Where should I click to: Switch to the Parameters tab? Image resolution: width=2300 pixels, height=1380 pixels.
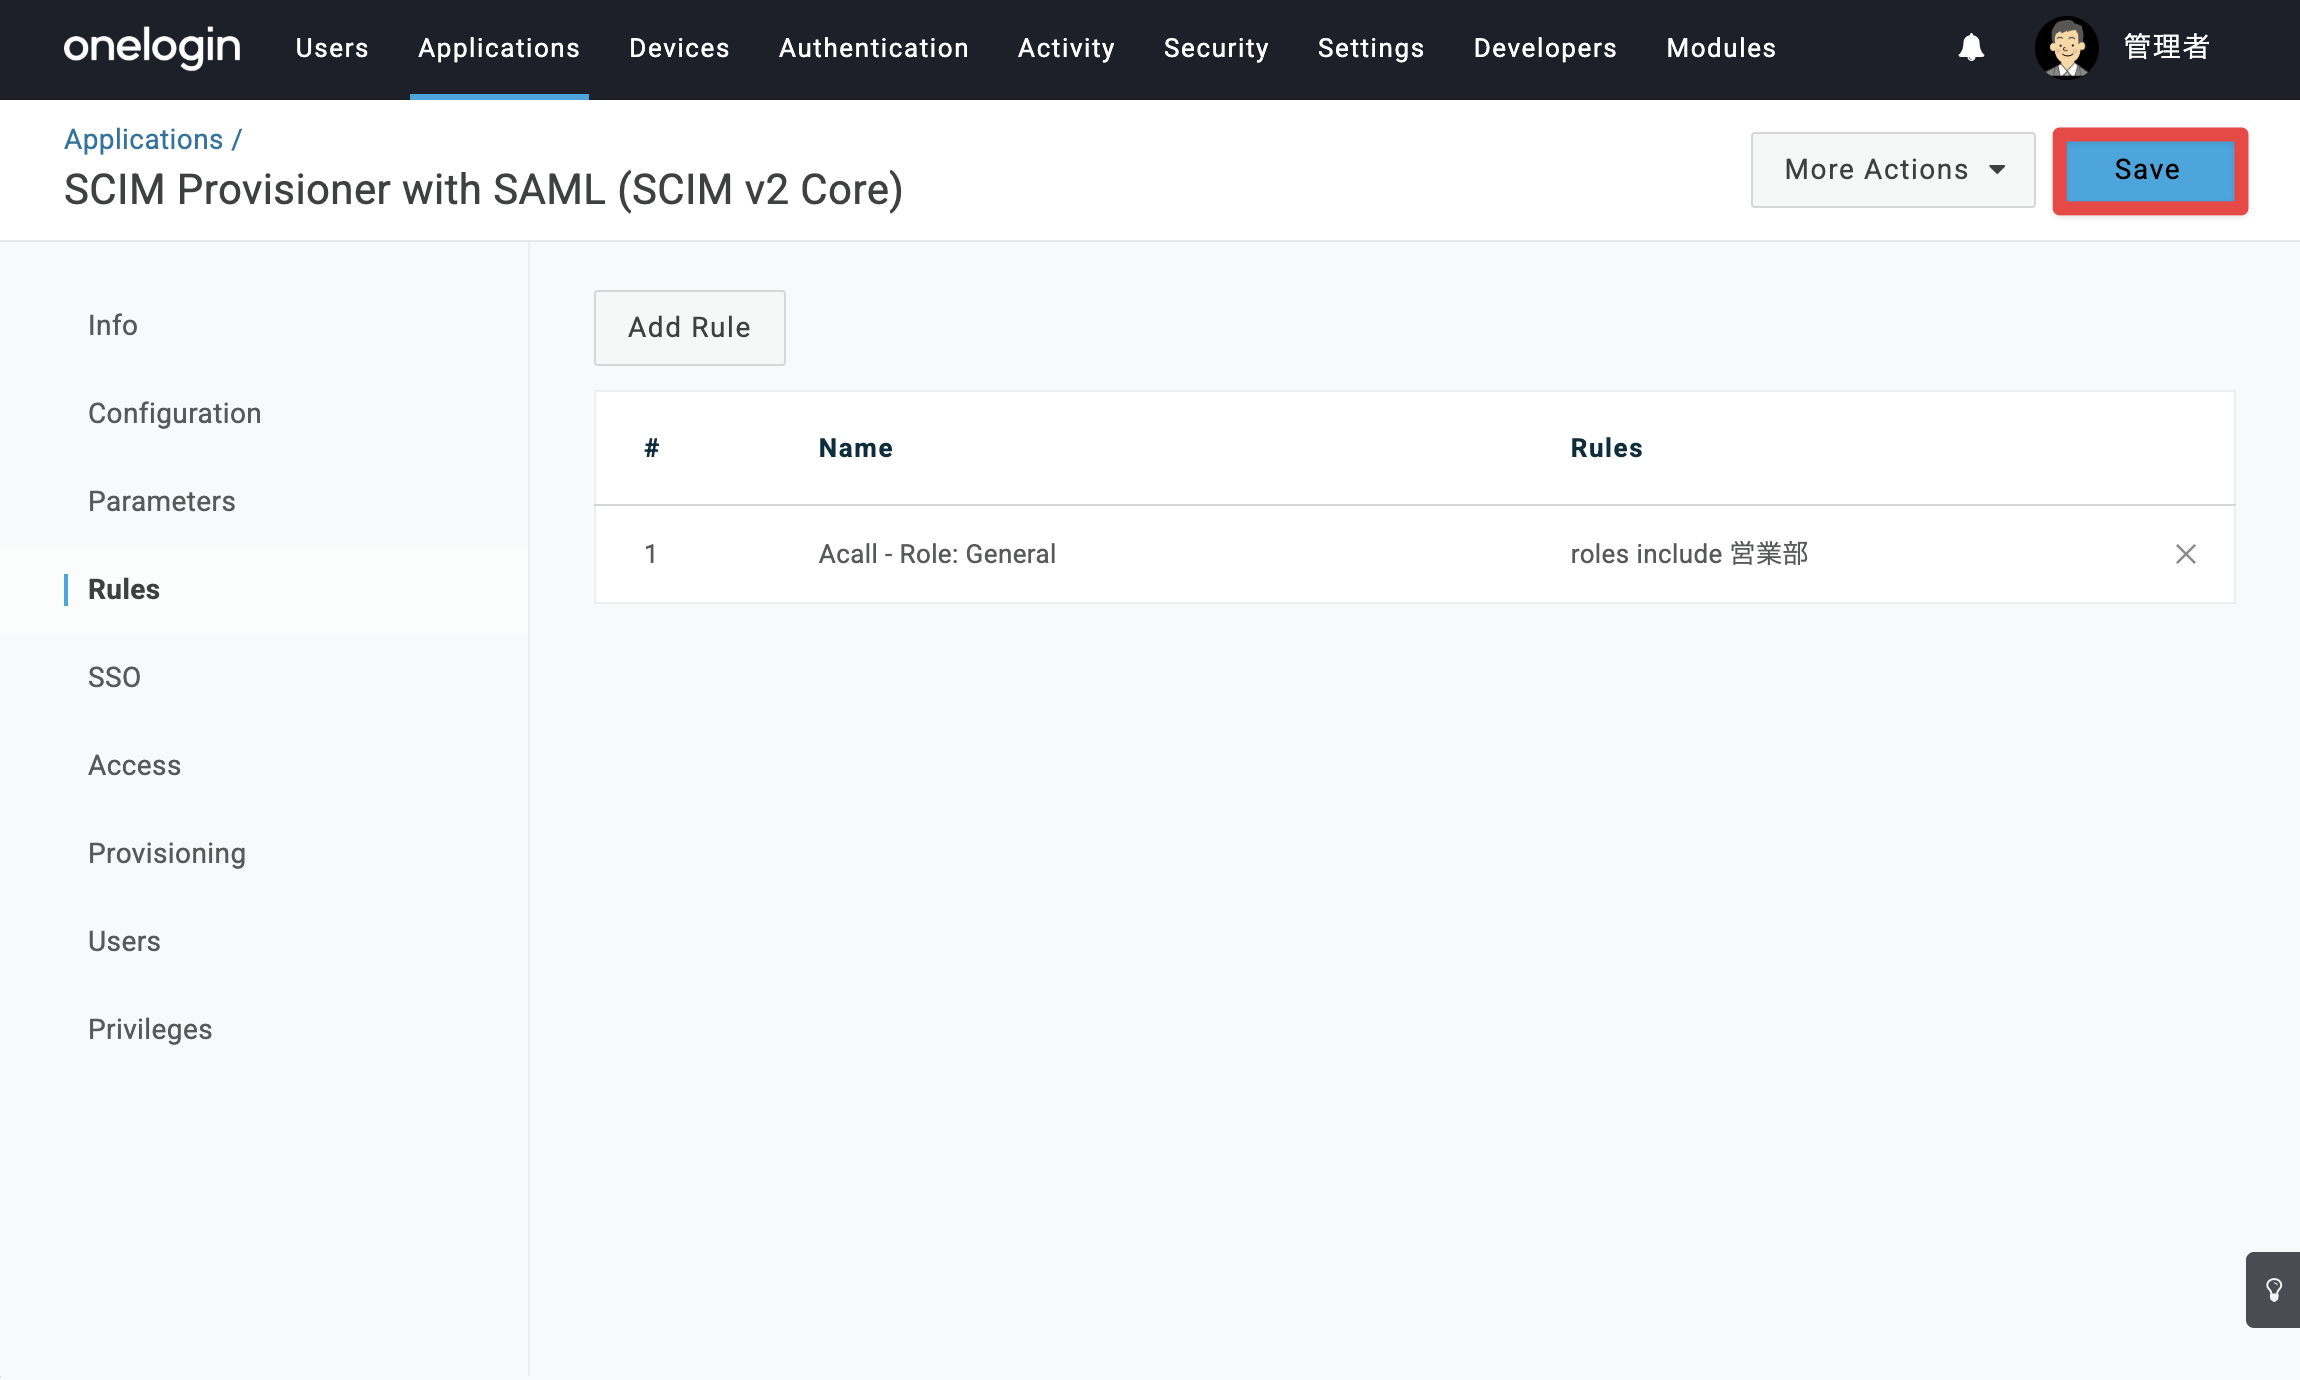tap(162, 501)
